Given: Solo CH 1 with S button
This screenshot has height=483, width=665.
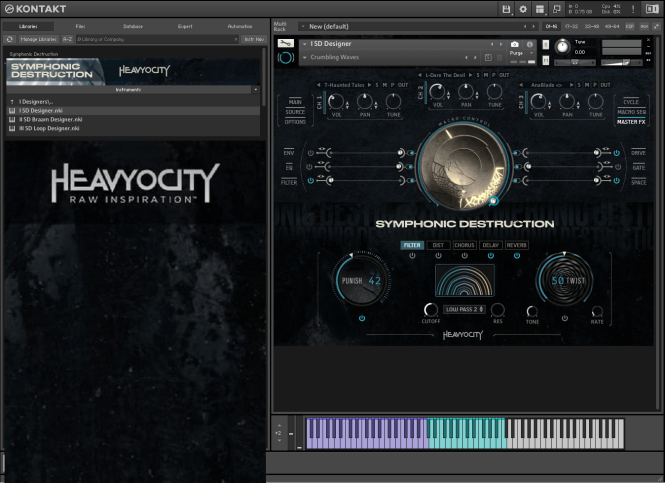Looking at the screenshot, I should pos(377,85).
